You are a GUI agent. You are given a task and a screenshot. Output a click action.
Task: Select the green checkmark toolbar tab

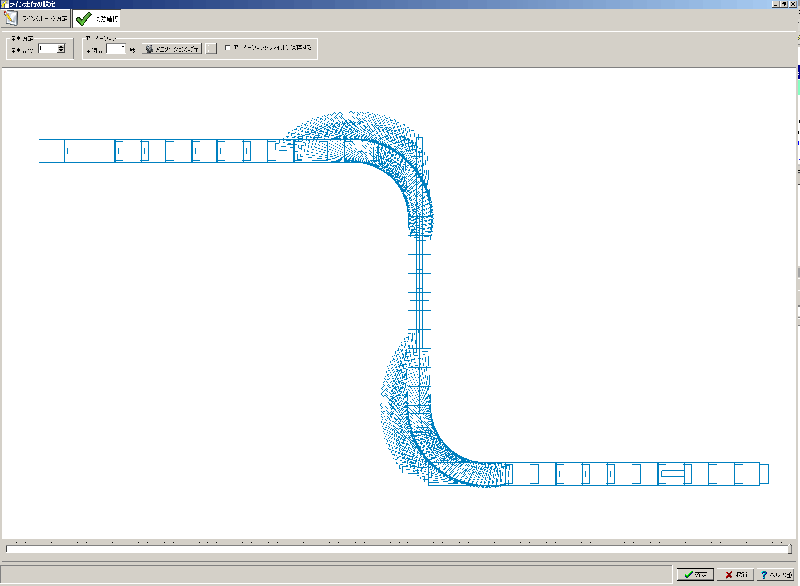(x=96, y=19)
